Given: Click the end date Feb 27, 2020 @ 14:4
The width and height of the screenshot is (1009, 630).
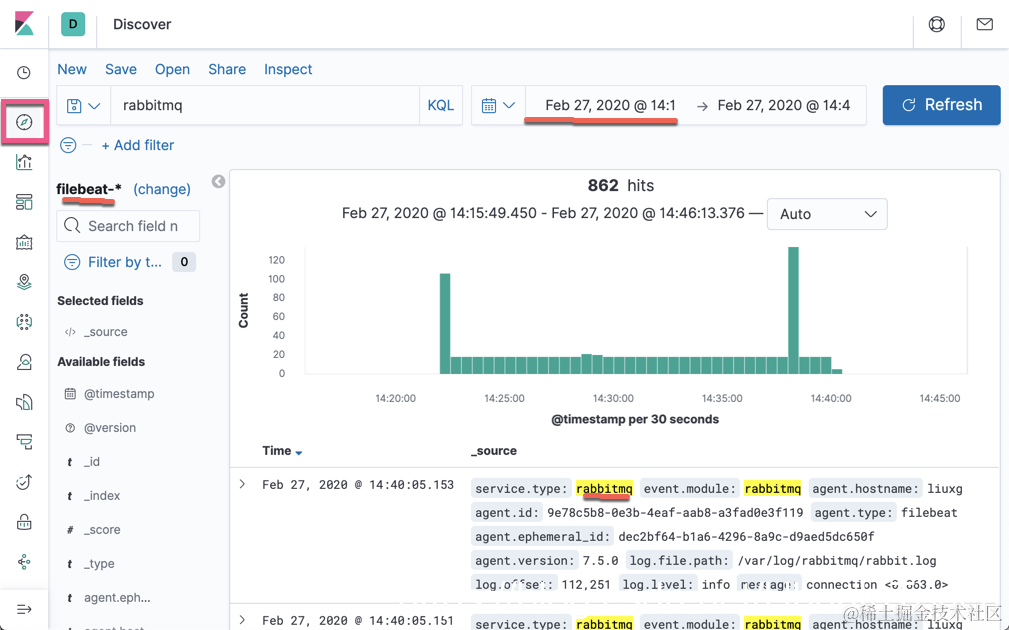Looking at the screenshot, I should (x=784, y=106).
